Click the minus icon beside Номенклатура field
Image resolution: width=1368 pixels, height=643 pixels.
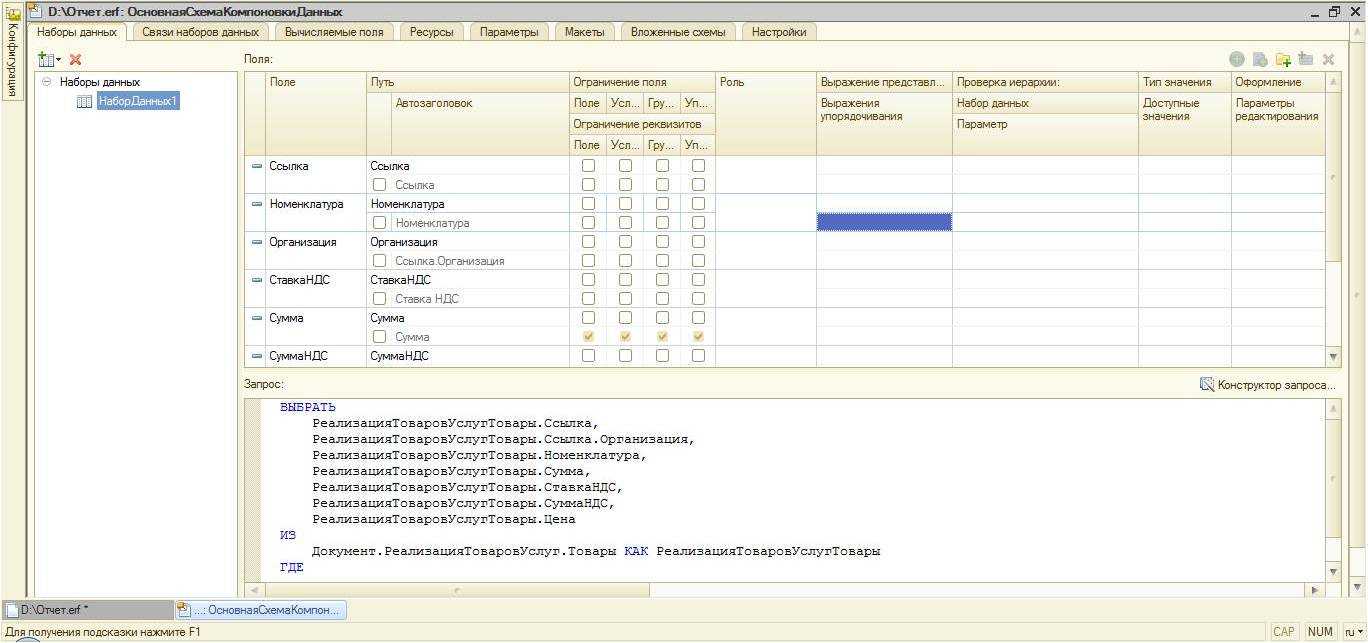point(257,204)
